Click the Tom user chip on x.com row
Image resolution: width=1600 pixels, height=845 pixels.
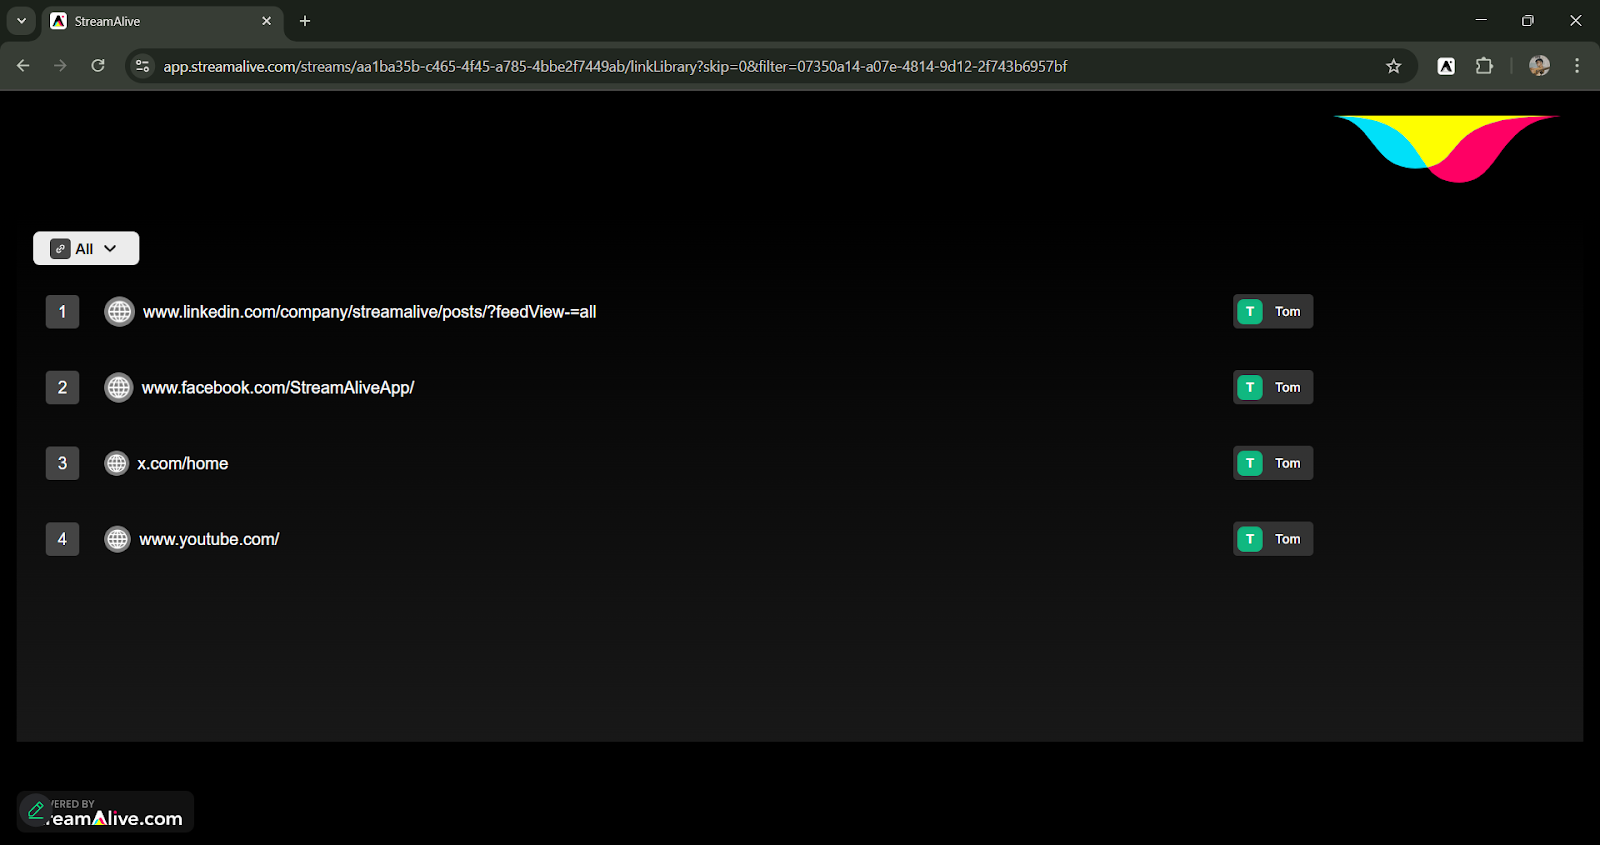click(x=1273, y=463)
